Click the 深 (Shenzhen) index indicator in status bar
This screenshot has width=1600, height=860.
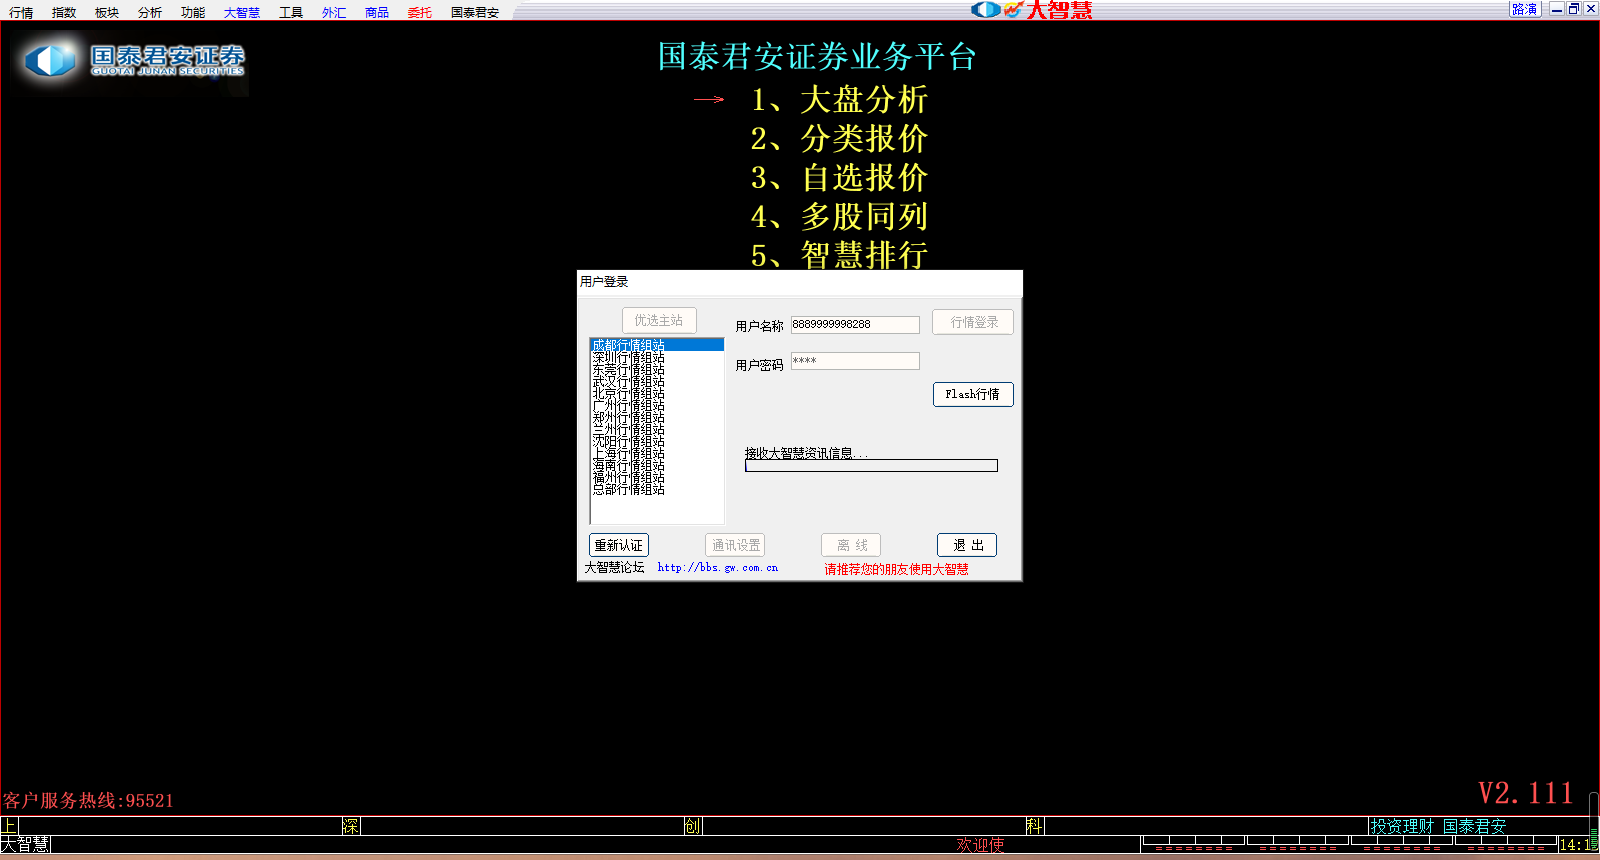click(351, 826)
